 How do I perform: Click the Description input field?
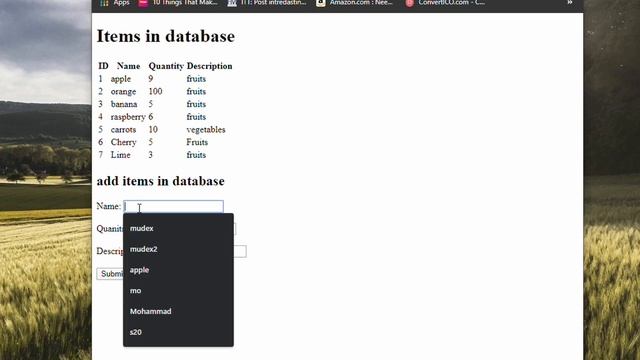tap(240, 251)
